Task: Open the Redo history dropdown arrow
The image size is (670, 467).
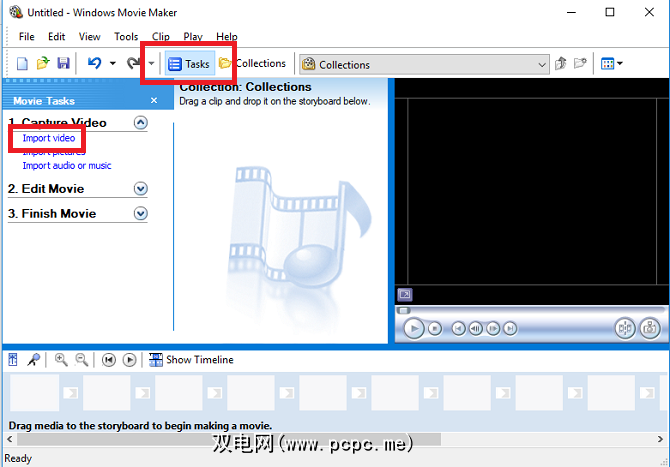Action: coord(151,64)
